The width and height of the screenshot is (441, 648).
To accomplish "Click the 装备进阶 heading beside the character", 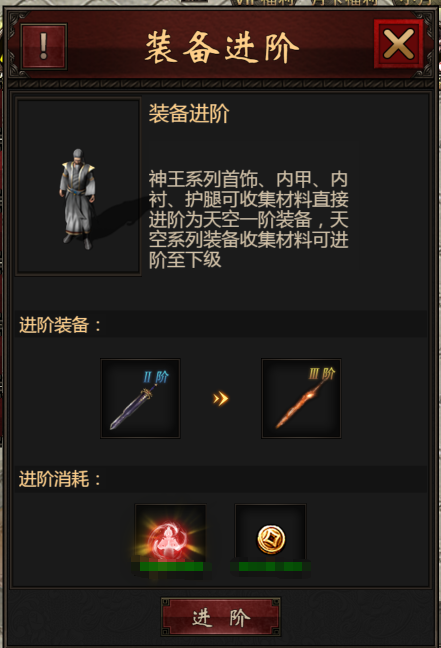I will pyautogui.click(x=189, y=114).
